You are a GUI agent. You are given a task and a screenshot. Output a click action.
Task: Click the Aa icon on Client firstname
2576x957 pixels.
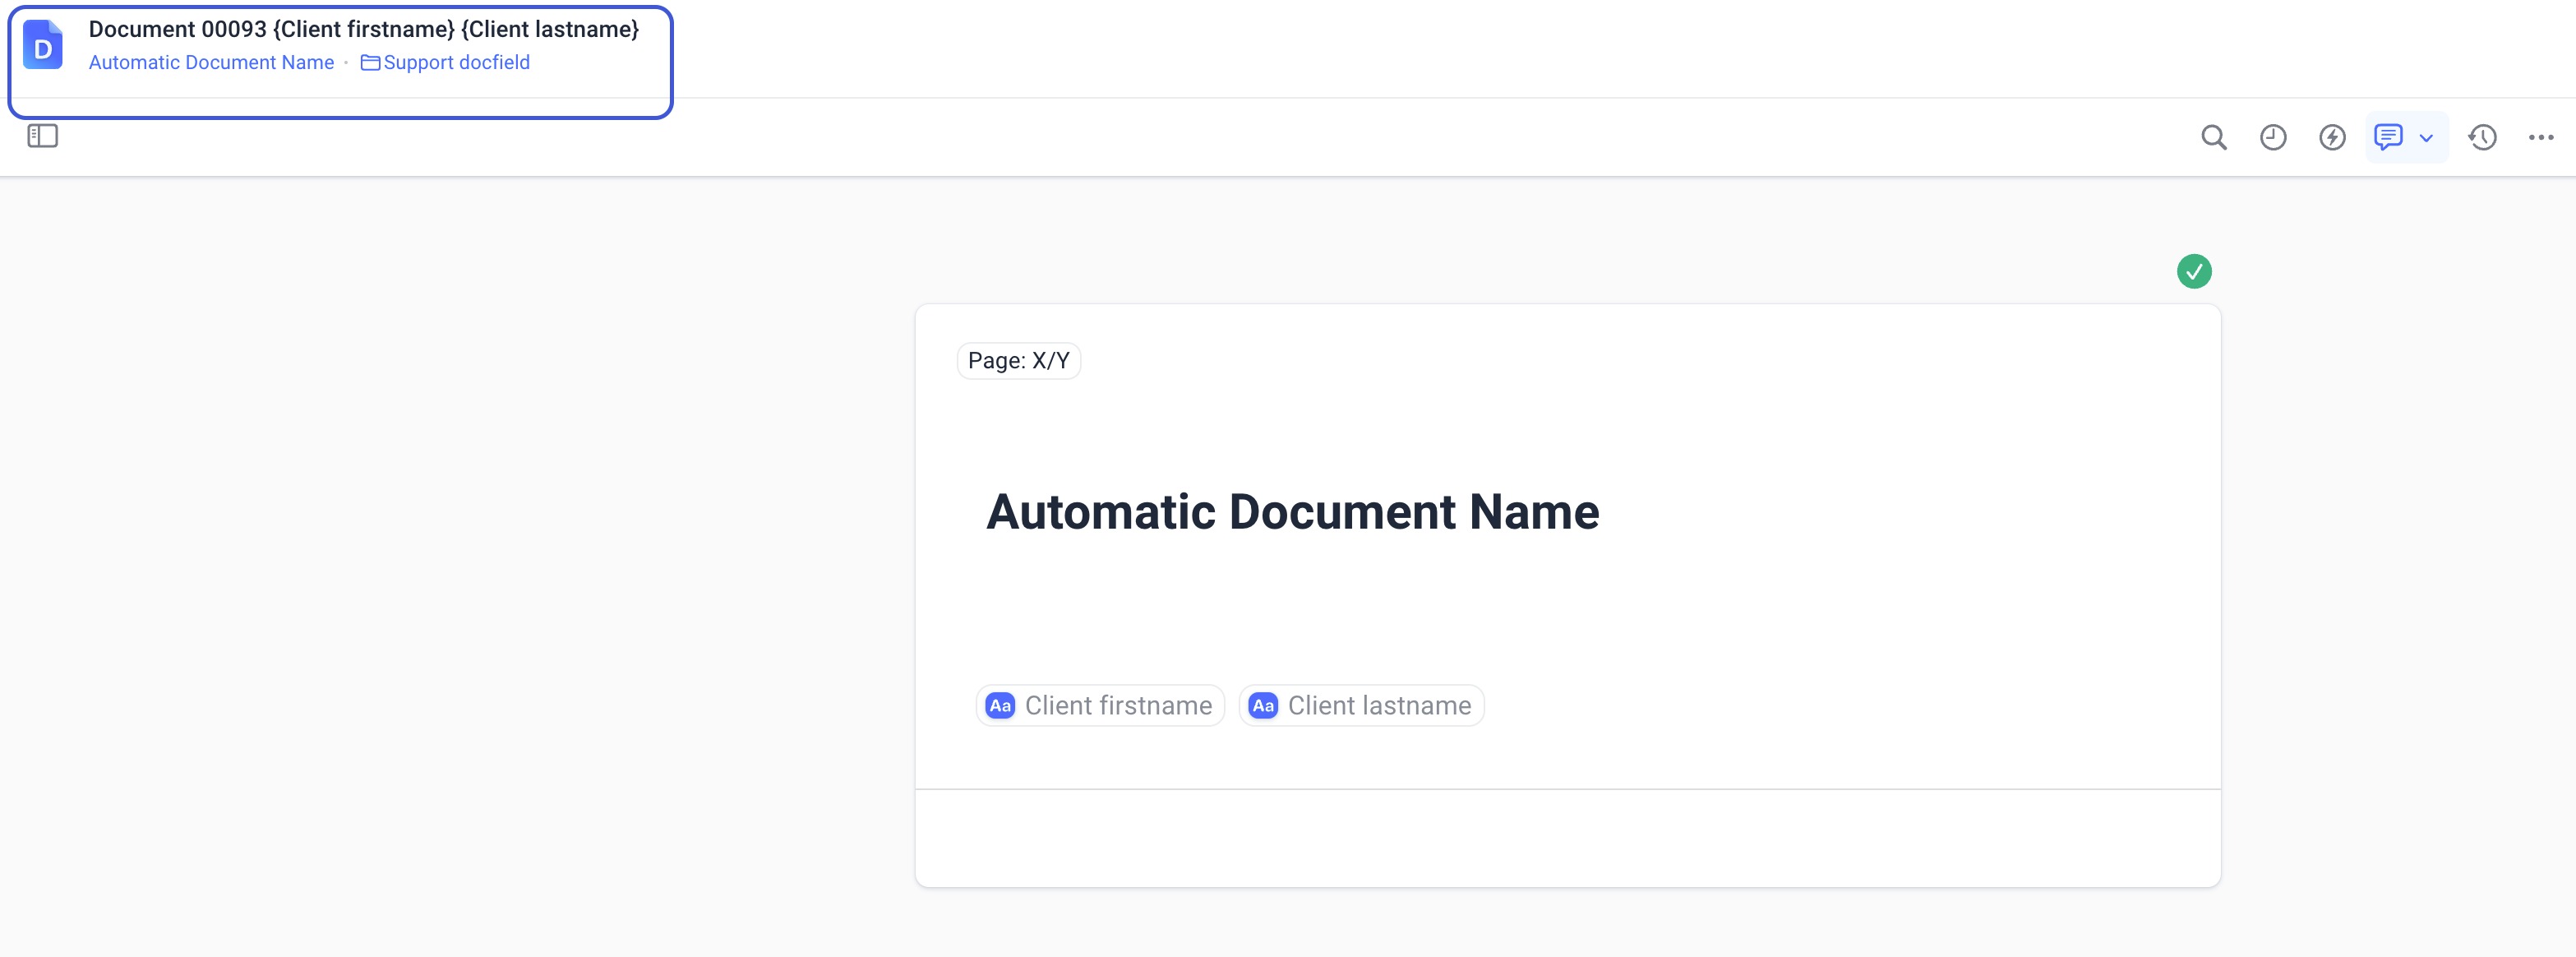click(x=999, y=705)
